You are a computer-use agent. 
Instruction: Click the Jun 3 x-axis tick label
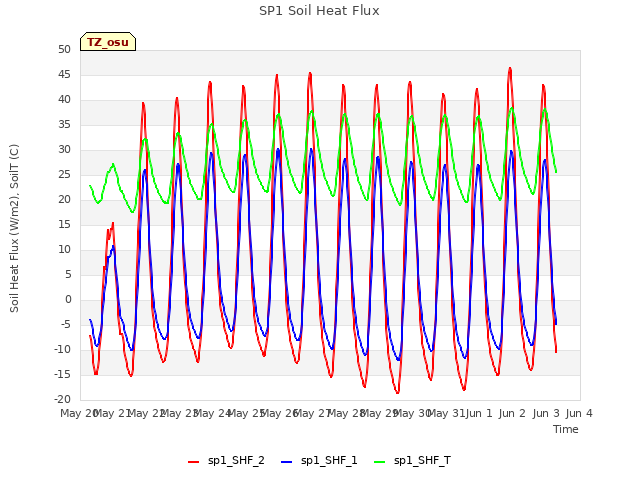click(546, 413)
